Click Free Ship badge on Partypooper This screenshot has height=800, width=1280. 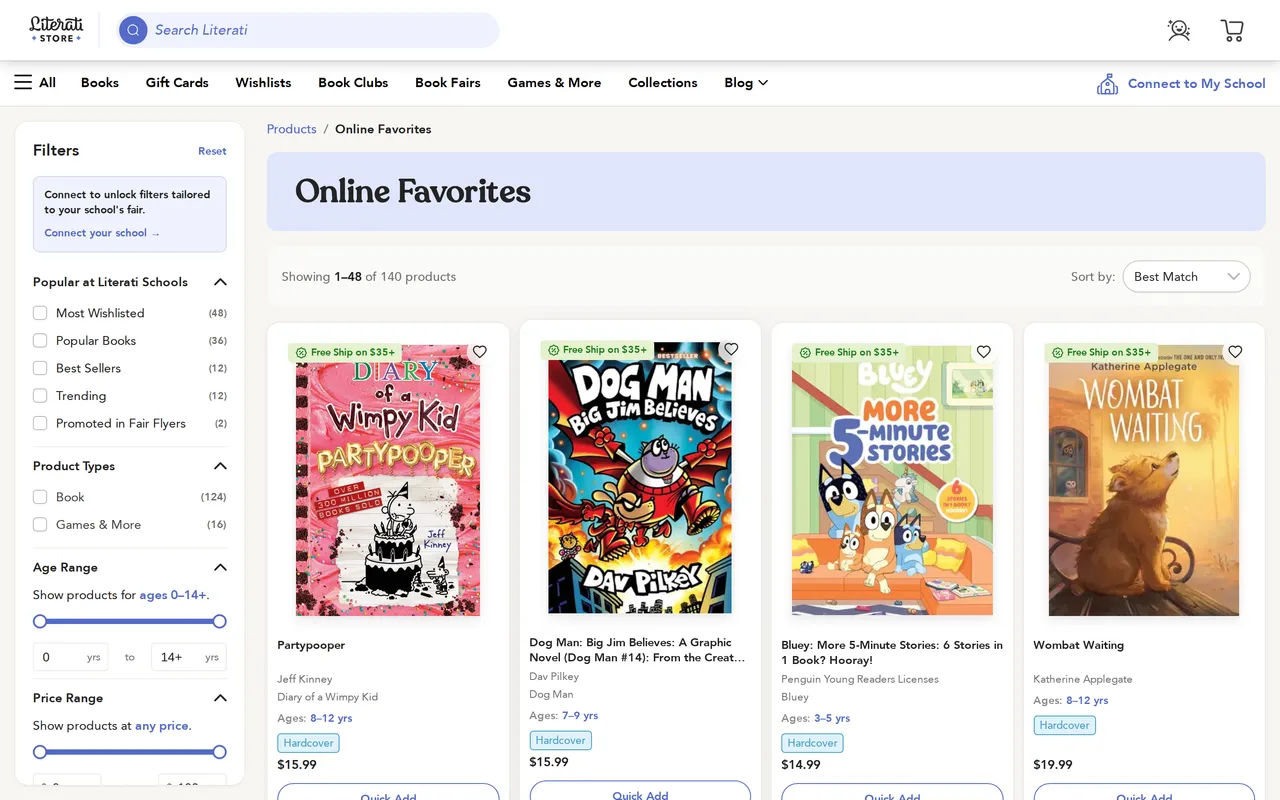345,352
